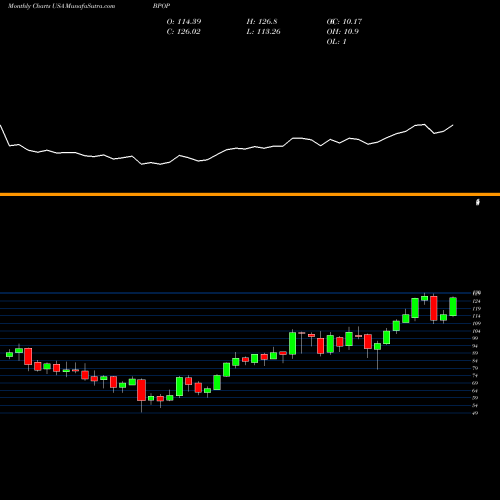Click the 124 price axis label
The height and width of the screenshot is (500, 500).
click(x=477, y=301)
